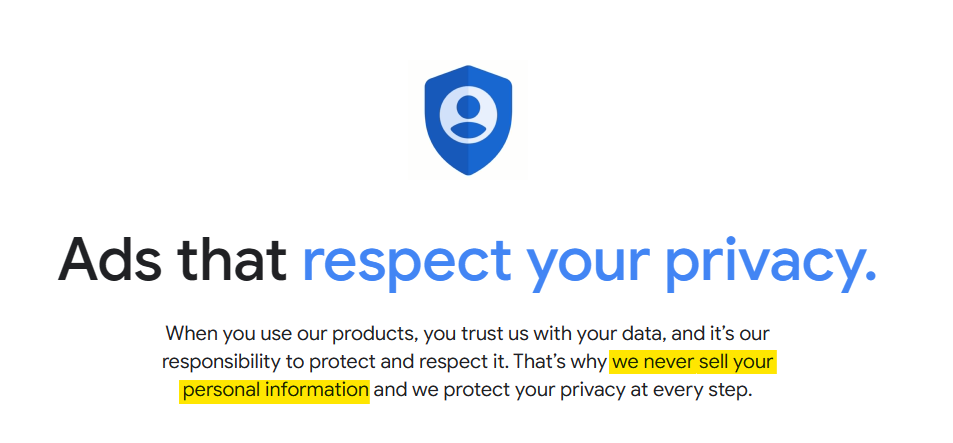The height and width of the screenshot is (443, 953).
Task: Click the word "and" right after the highlighted text
Action: pos(390,390)
